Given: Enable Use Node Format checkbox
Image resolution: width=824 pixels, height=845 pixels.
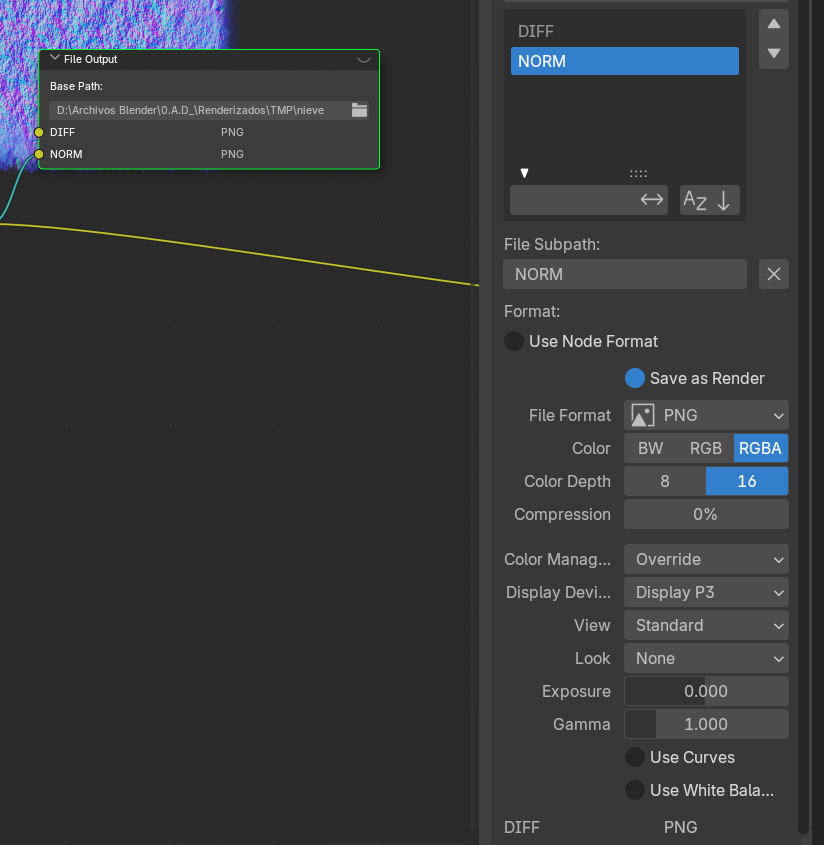Looking at the screenshot, I should coord(514,341).
